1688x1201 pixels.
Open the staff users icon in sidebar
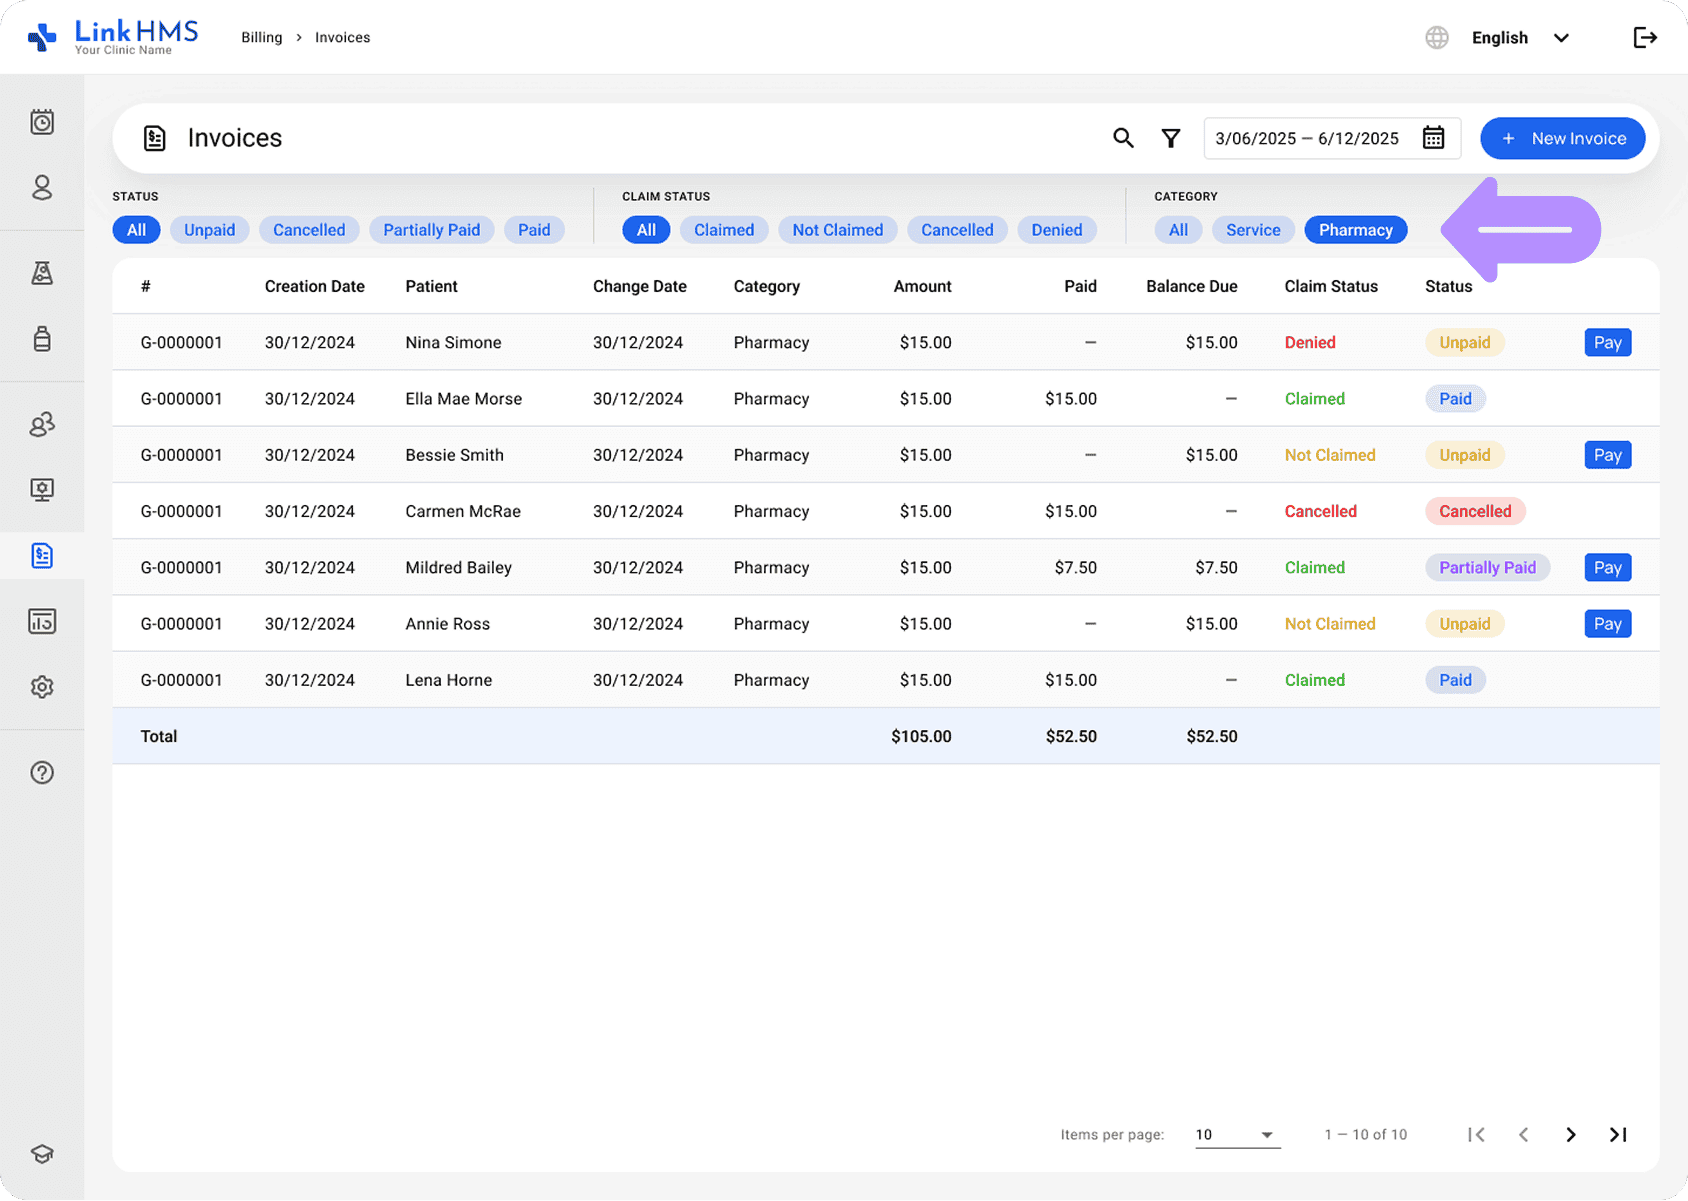point(42,424)
